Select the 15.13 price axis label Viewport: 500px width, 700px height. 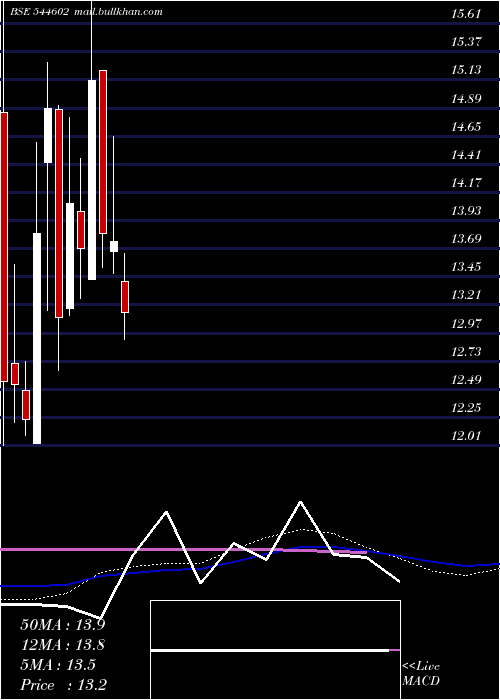466,70
